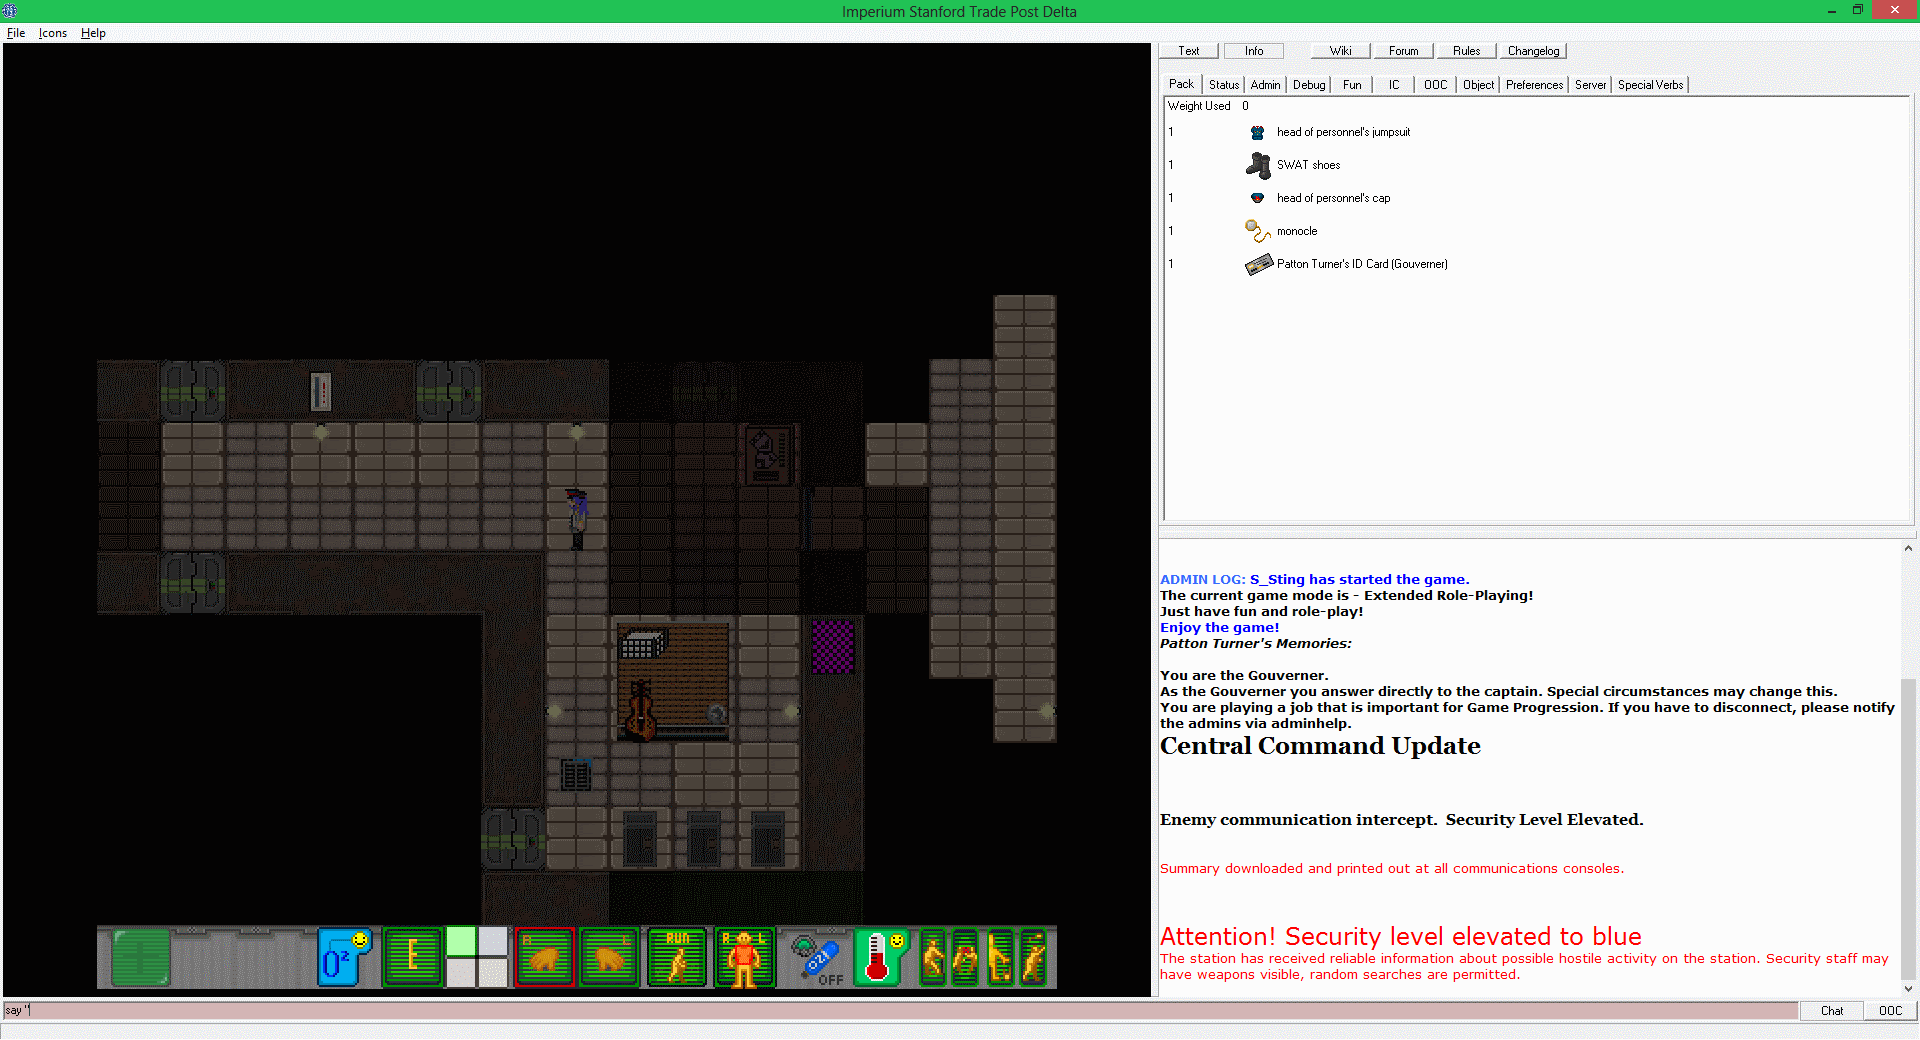Click the chat log scroll-up arrow
This screenshot has height=1040, width=1920.
click(1908, 548)
